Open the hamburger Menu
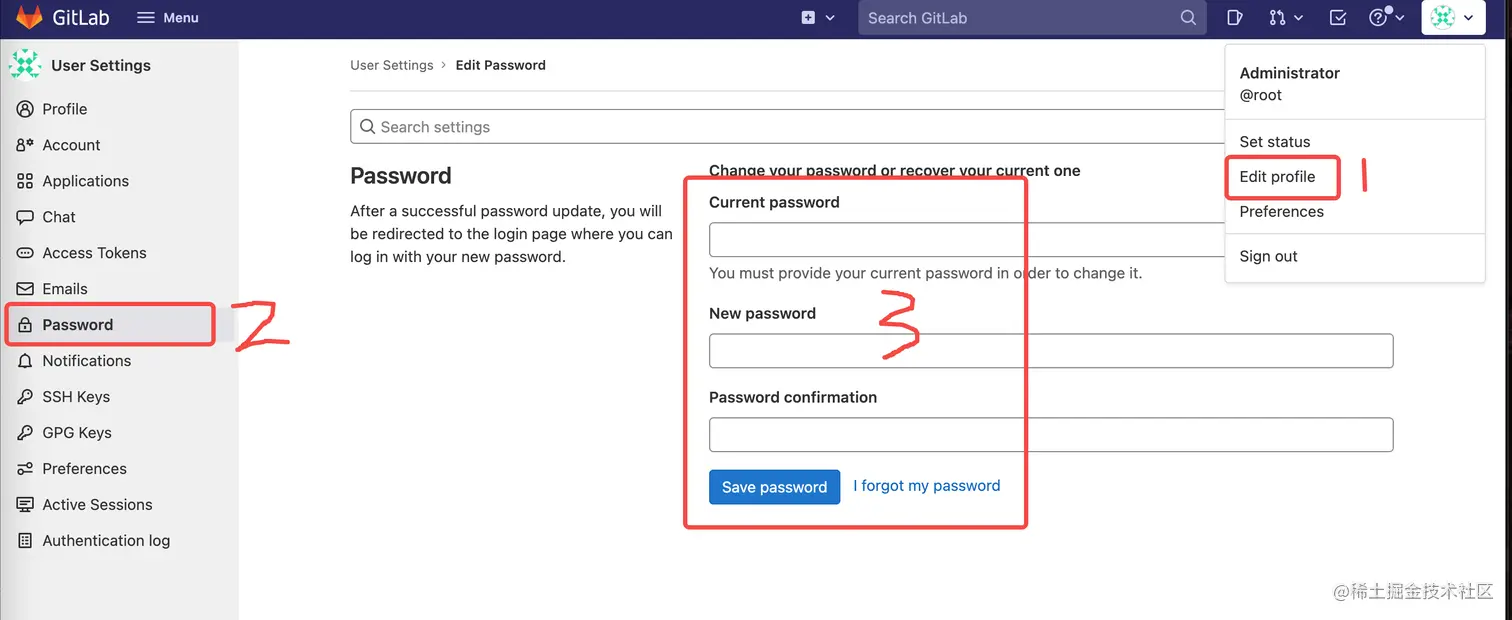The height and width of the screenshot is (620, 1512). [167, 18]
